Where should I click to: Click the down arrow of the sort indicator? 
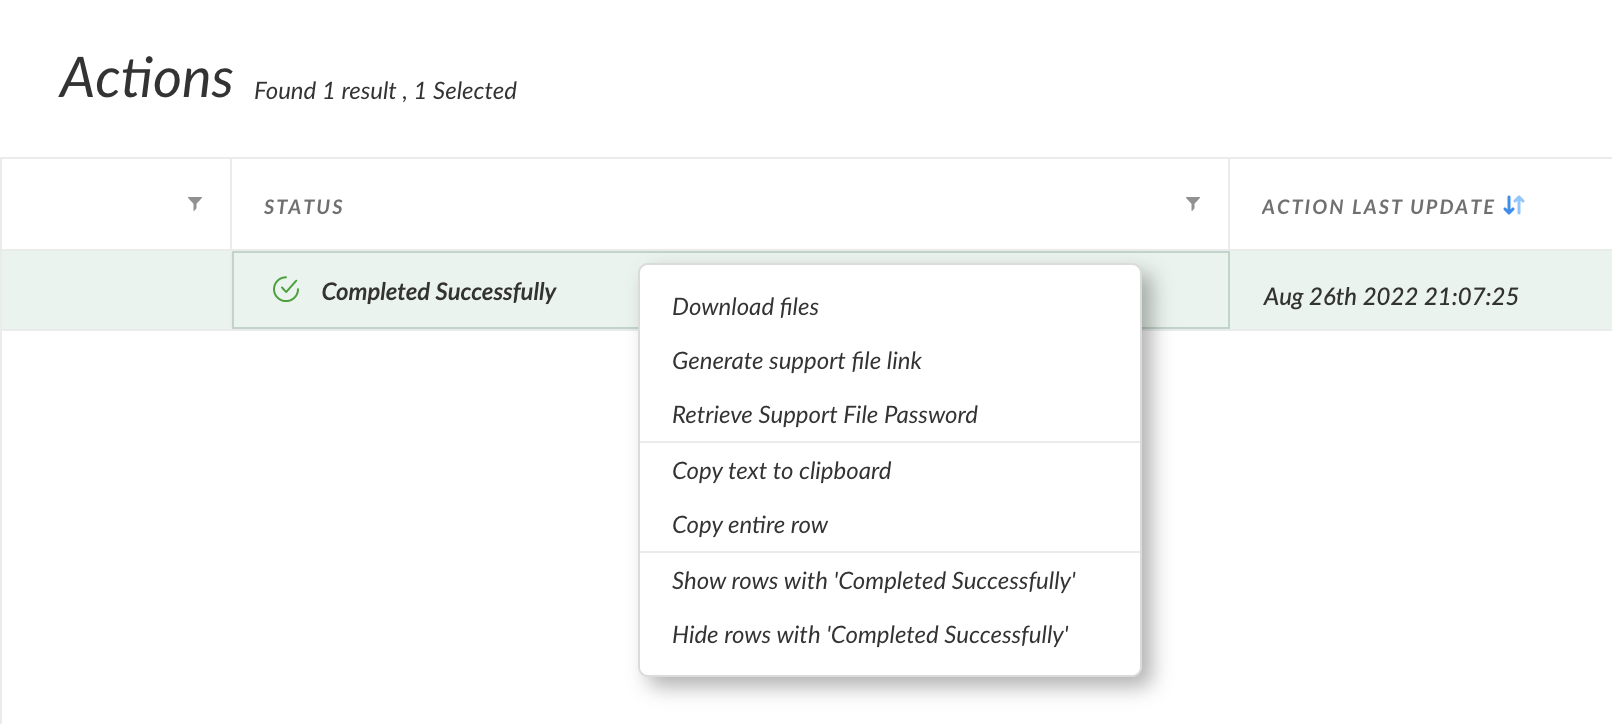click(x=1507, y=207)
